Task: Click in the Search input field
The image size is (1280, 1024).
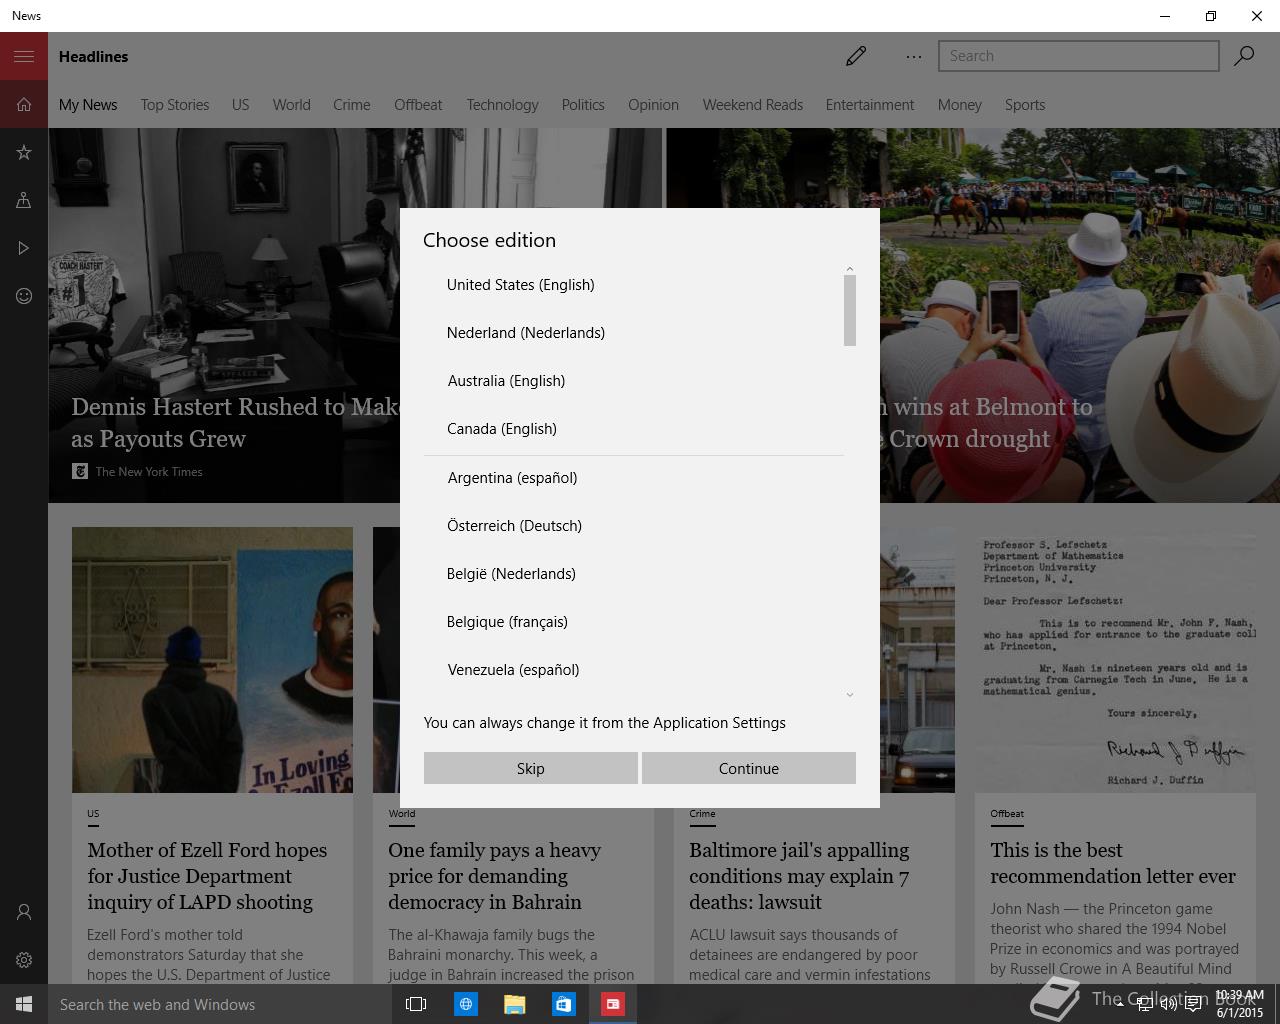Action: 1078,56
